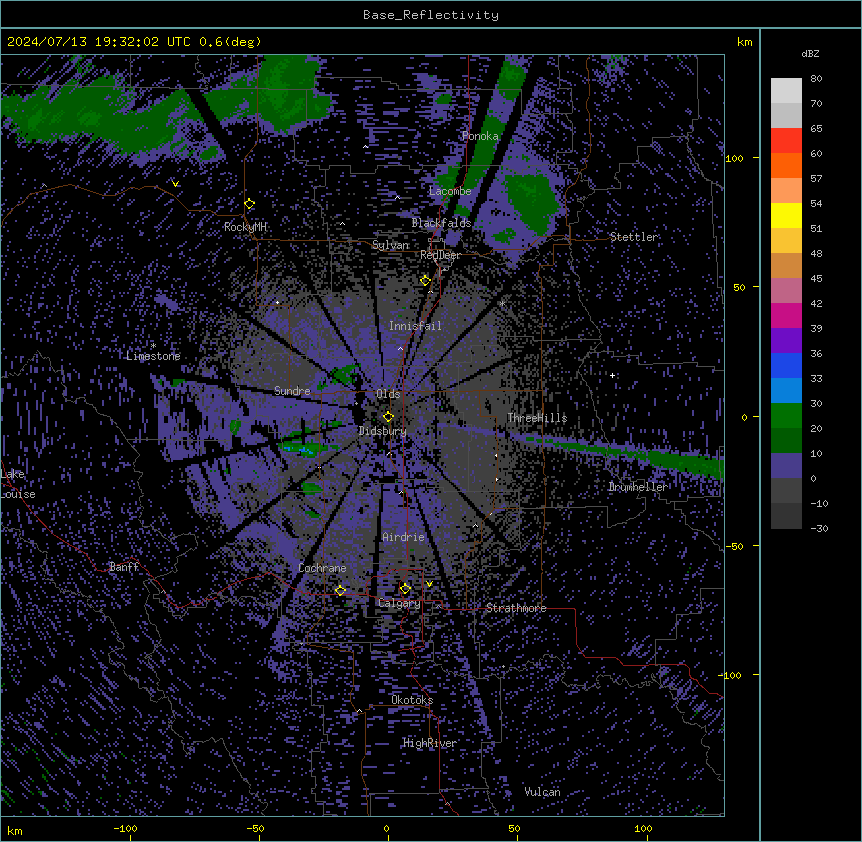Click the 50 tick on bottom axis

click(x=514, y=829)
